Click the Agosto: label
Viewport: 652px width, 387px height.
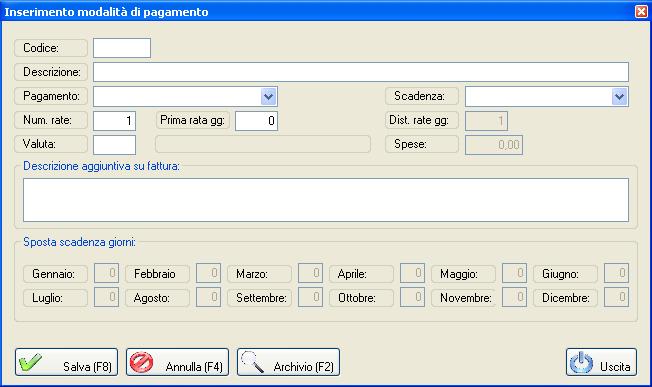tap(151, 298)
